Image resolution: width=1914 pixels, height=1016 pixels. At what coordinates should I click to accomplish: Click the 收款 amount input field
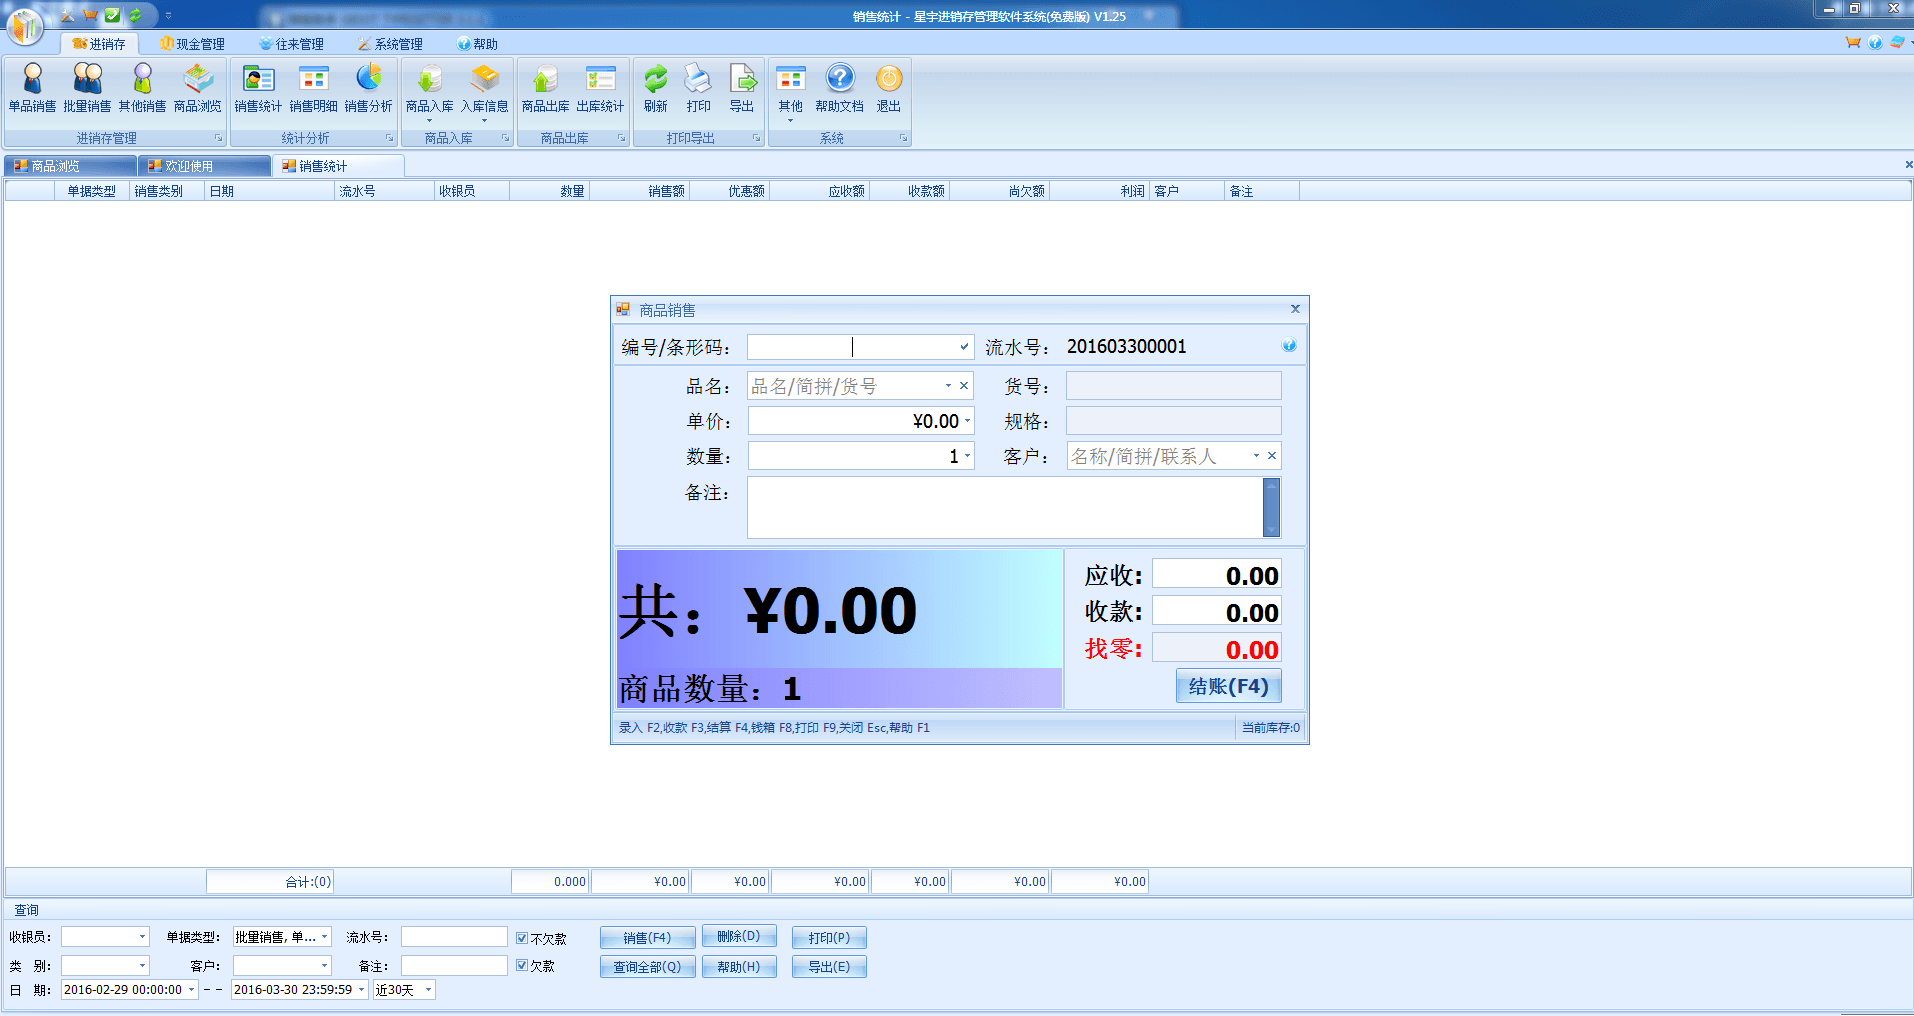(x=1216, y=612)
